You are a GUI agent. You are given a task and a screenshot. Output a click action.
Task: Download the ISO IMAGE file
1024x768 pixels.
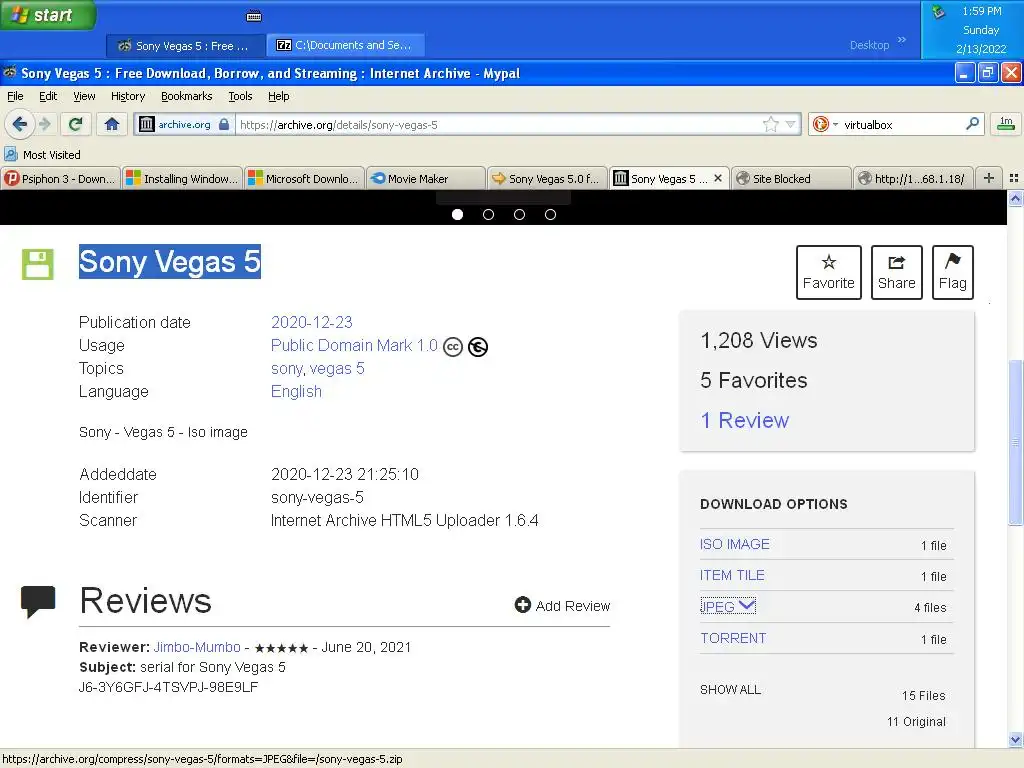pyautogui.click(x=735, y=544)
